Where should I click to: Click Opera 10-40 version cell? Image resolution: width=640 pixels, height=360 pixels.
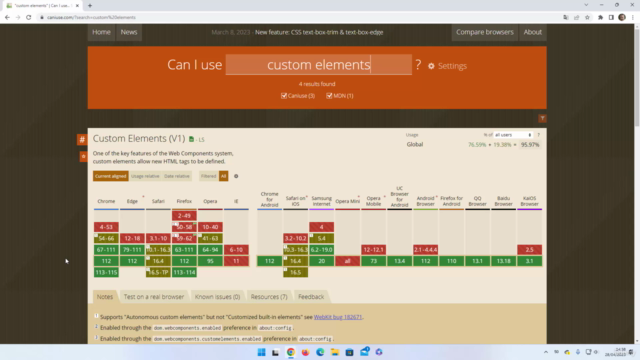coord(210,227)
